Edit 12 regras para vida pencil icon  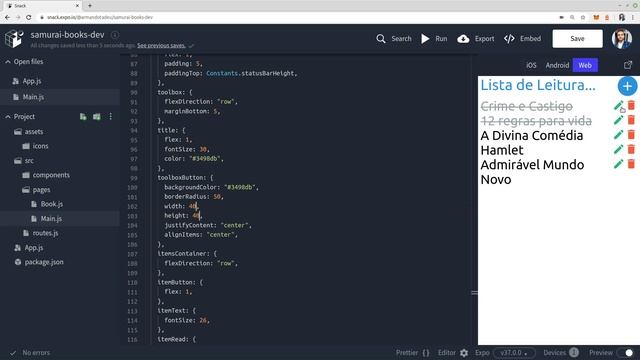[618, 120]
